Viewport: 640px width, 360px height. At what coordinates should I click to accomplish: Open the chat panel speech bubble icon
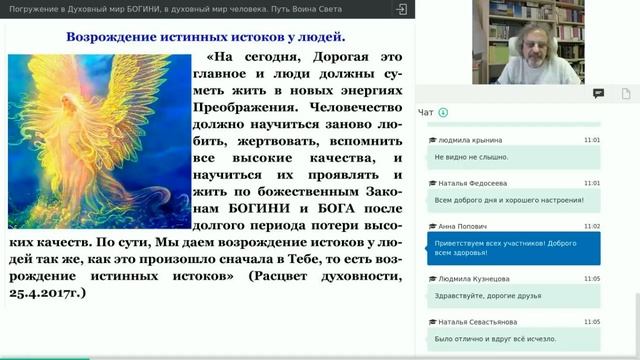pos(598,94)
